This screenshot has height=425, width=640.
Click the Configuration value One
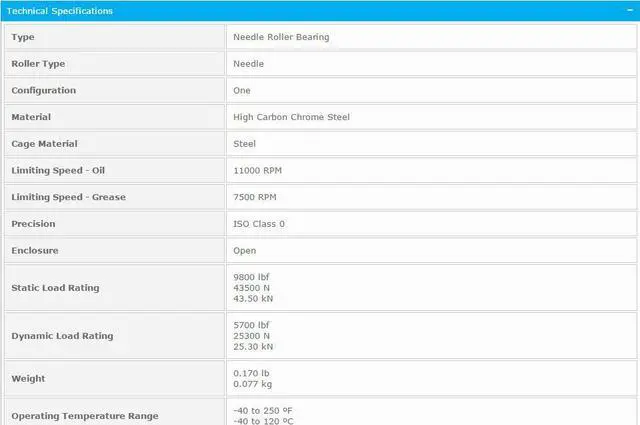pos(242,91)
